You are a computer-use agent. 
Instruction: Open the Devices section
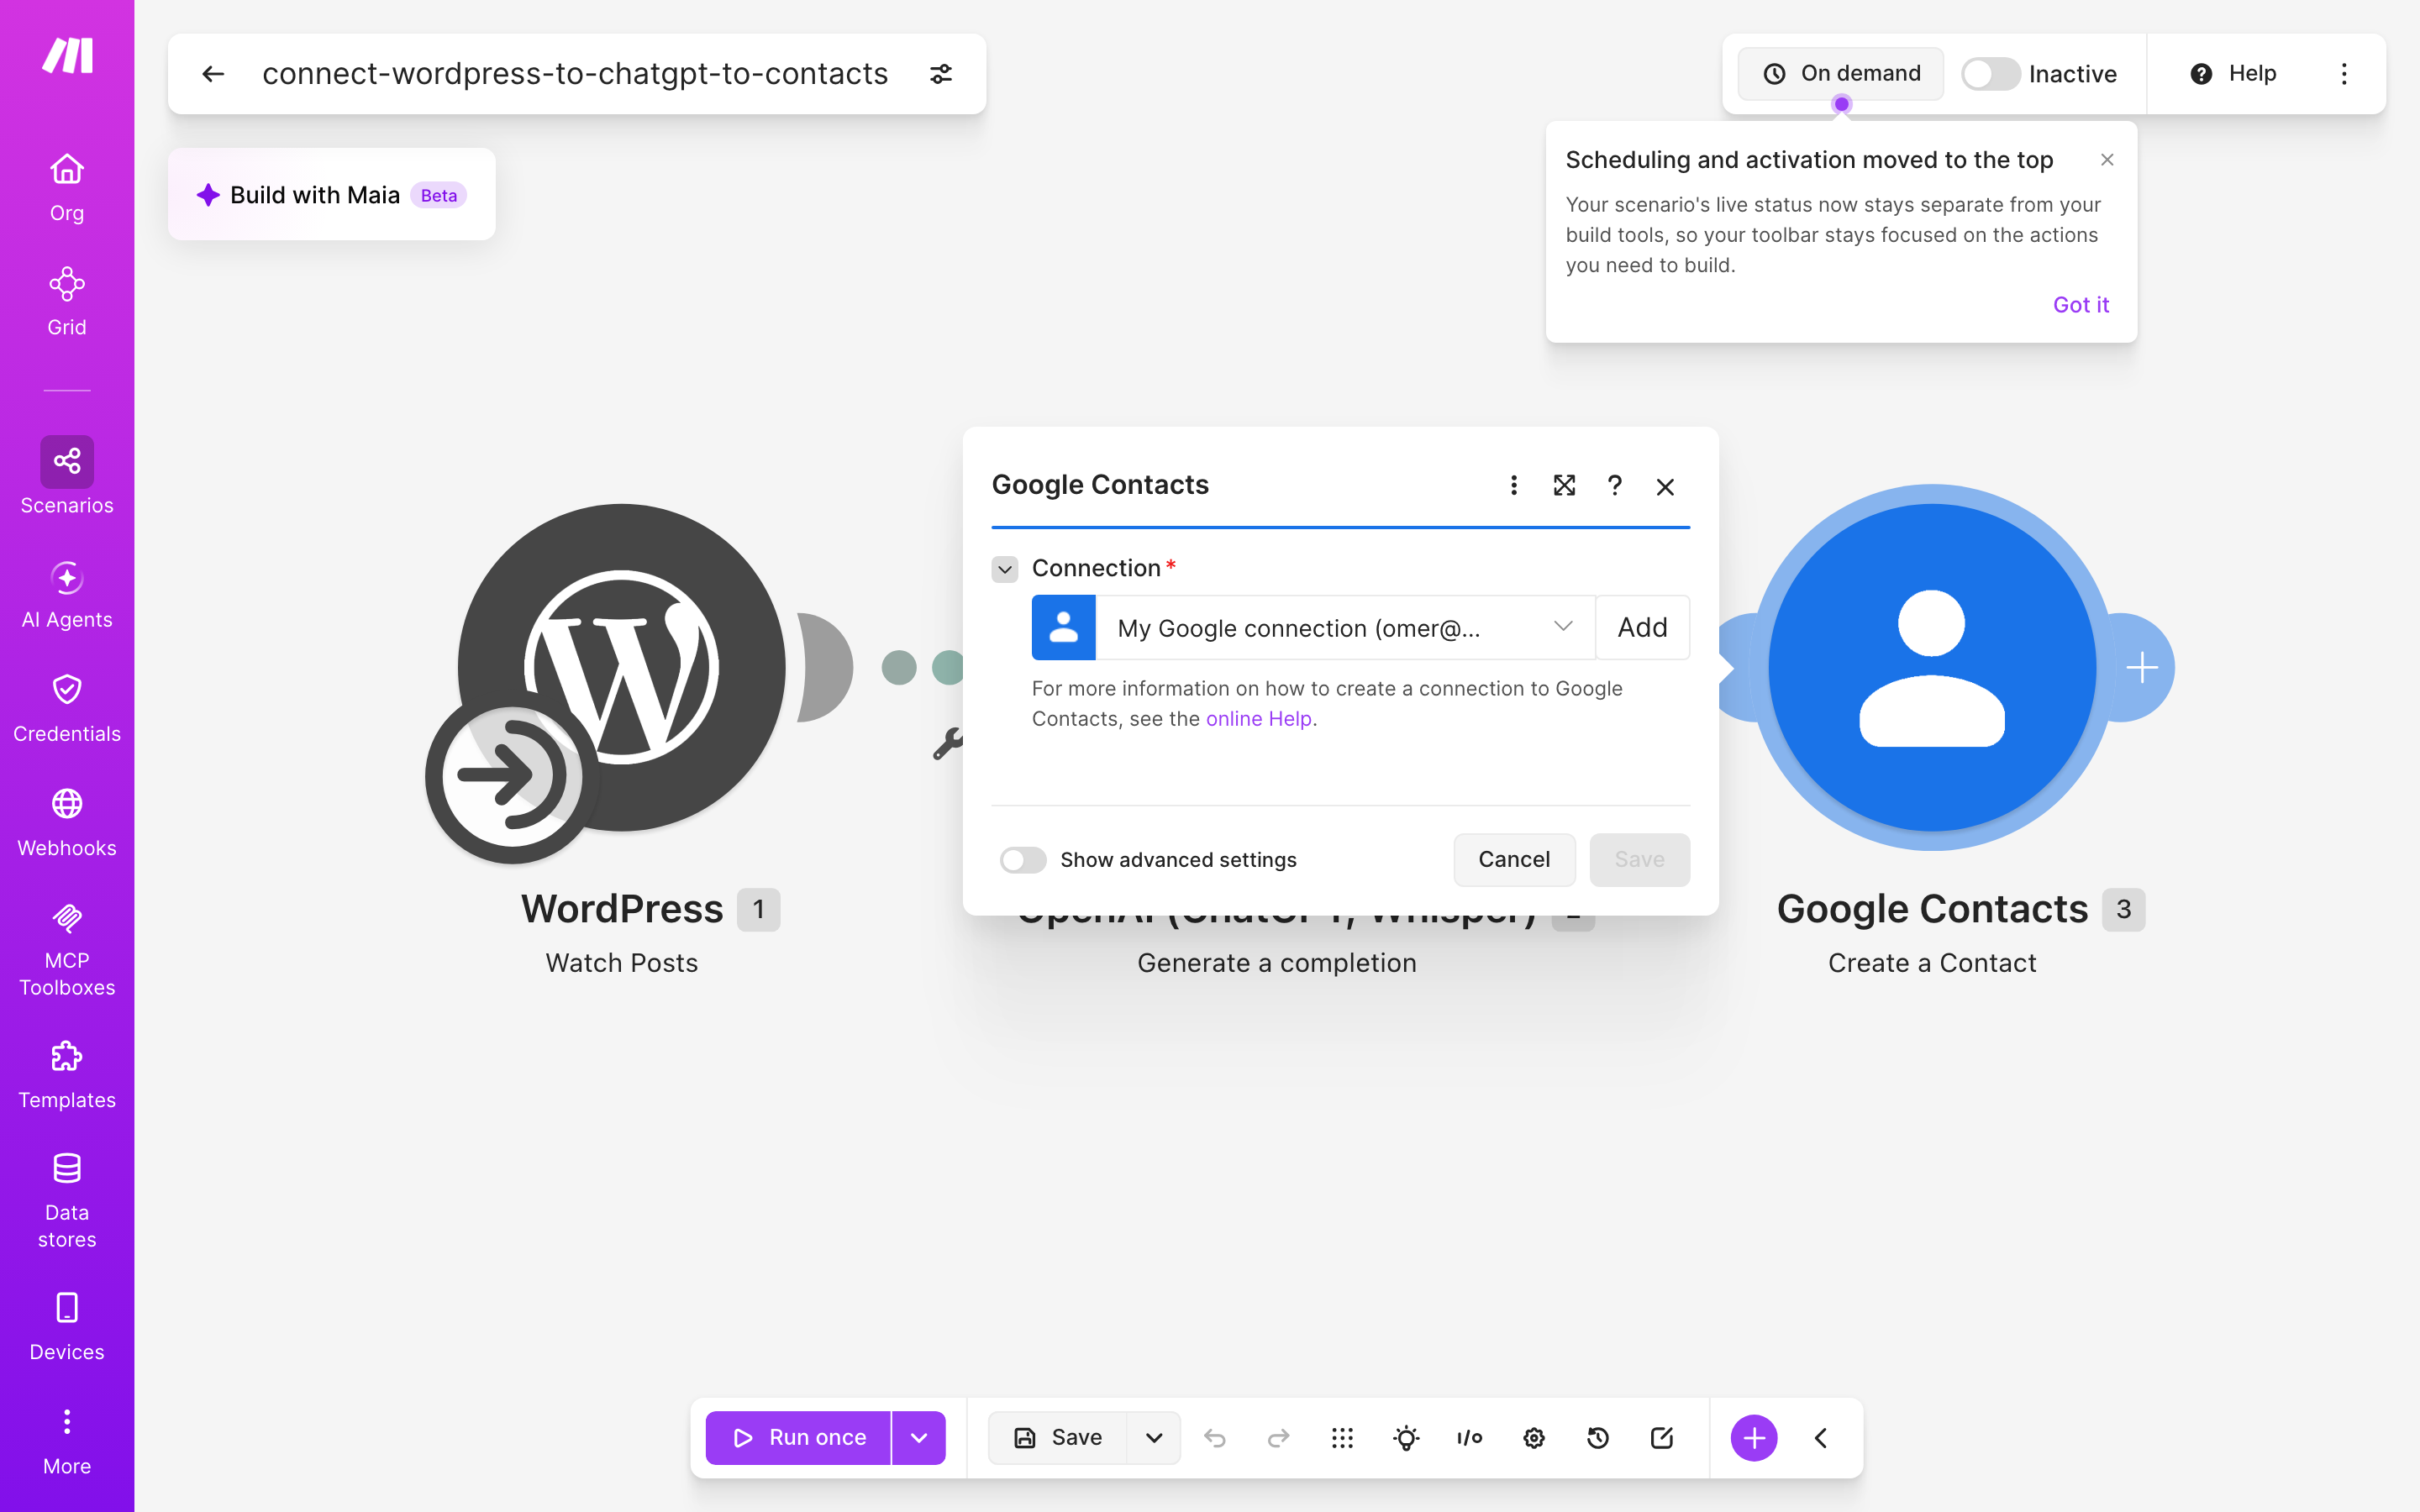point(67,1327)
